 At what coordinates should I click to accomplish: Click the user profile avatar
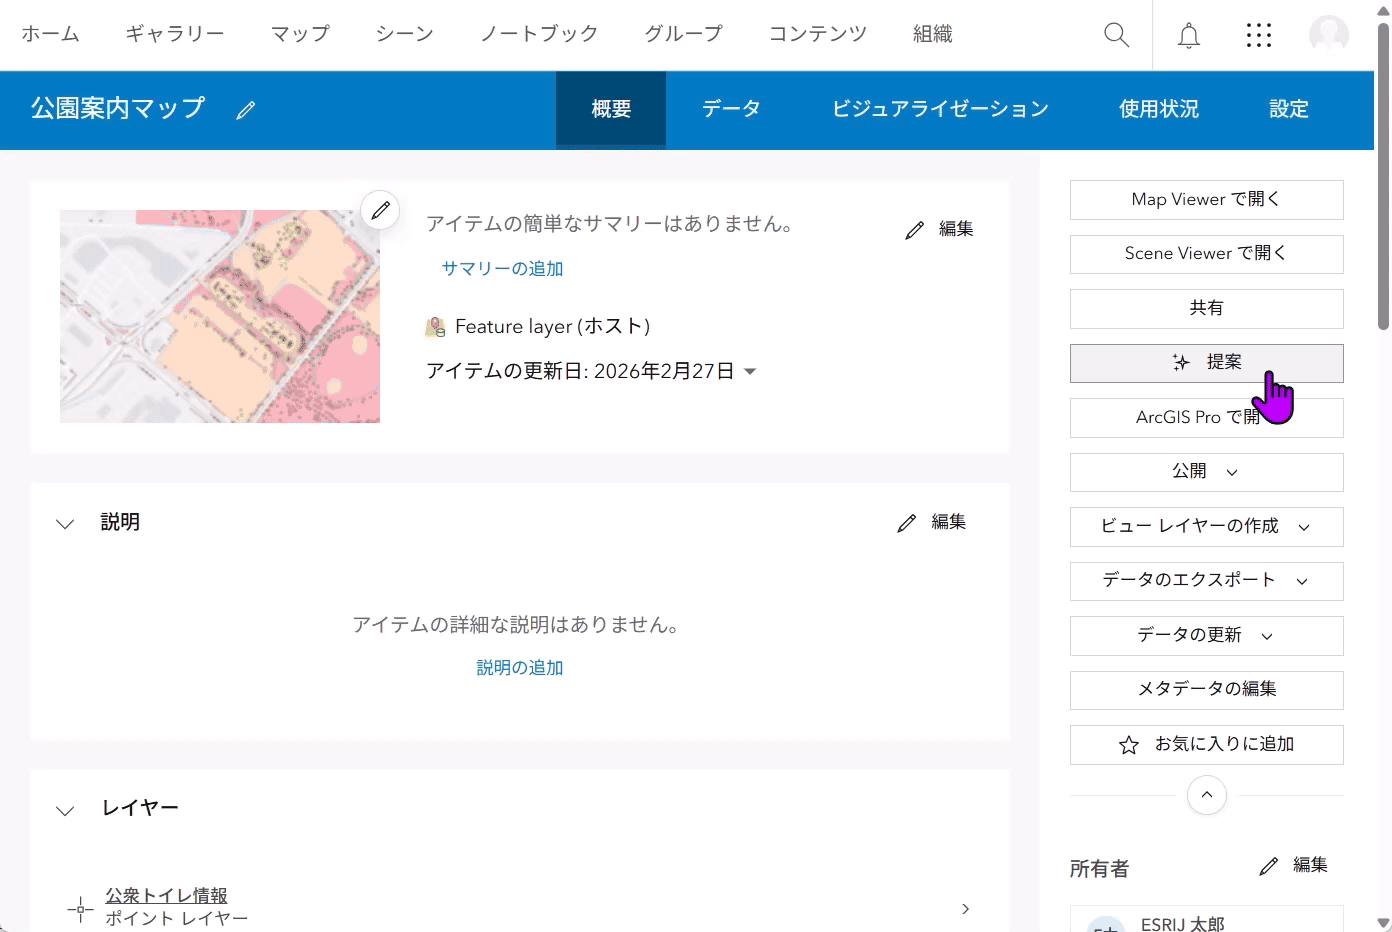click(1328, 35)
